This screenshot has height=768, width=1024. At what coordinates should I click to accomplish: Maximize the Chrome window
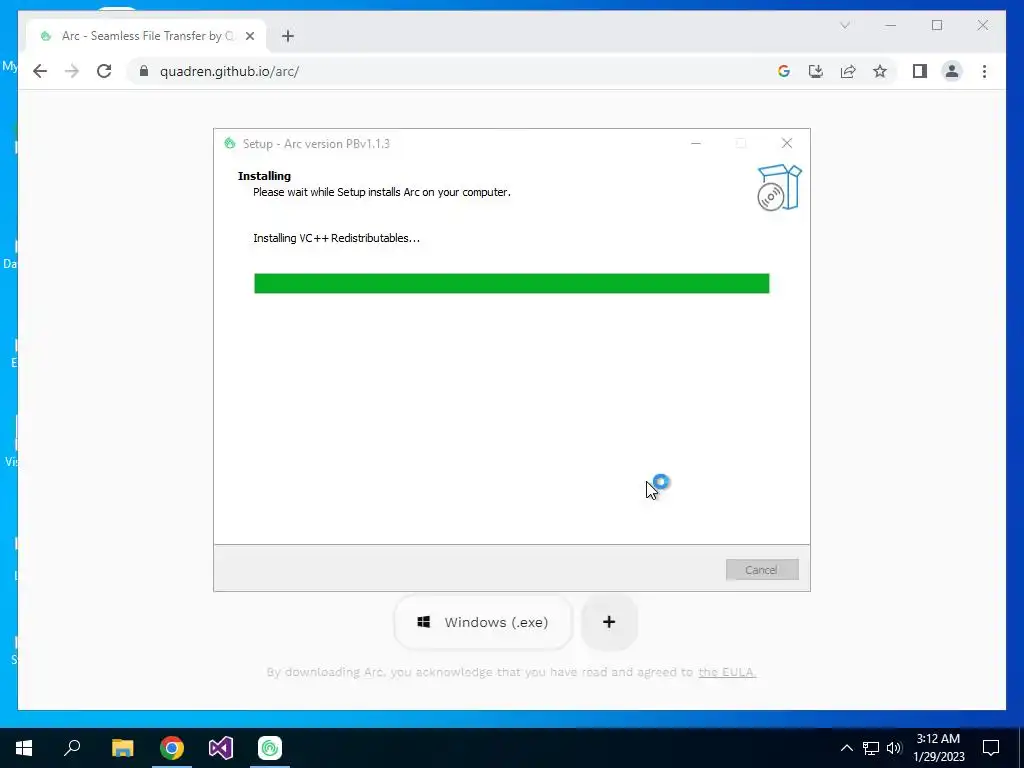pos(937,25)
